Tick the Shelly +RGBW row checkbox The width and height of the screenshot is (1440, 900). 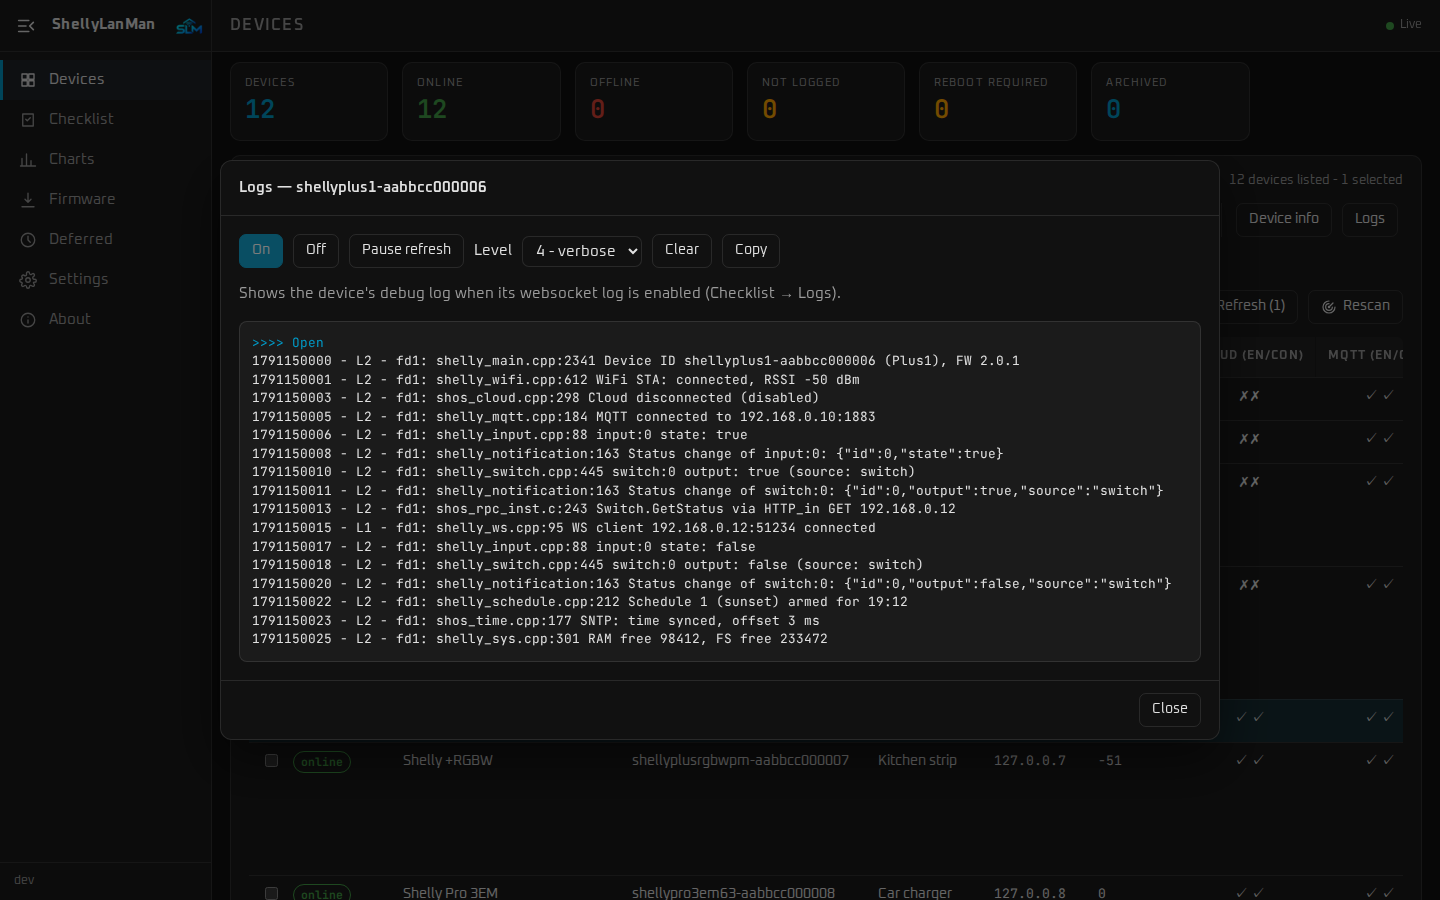[271, 761]
